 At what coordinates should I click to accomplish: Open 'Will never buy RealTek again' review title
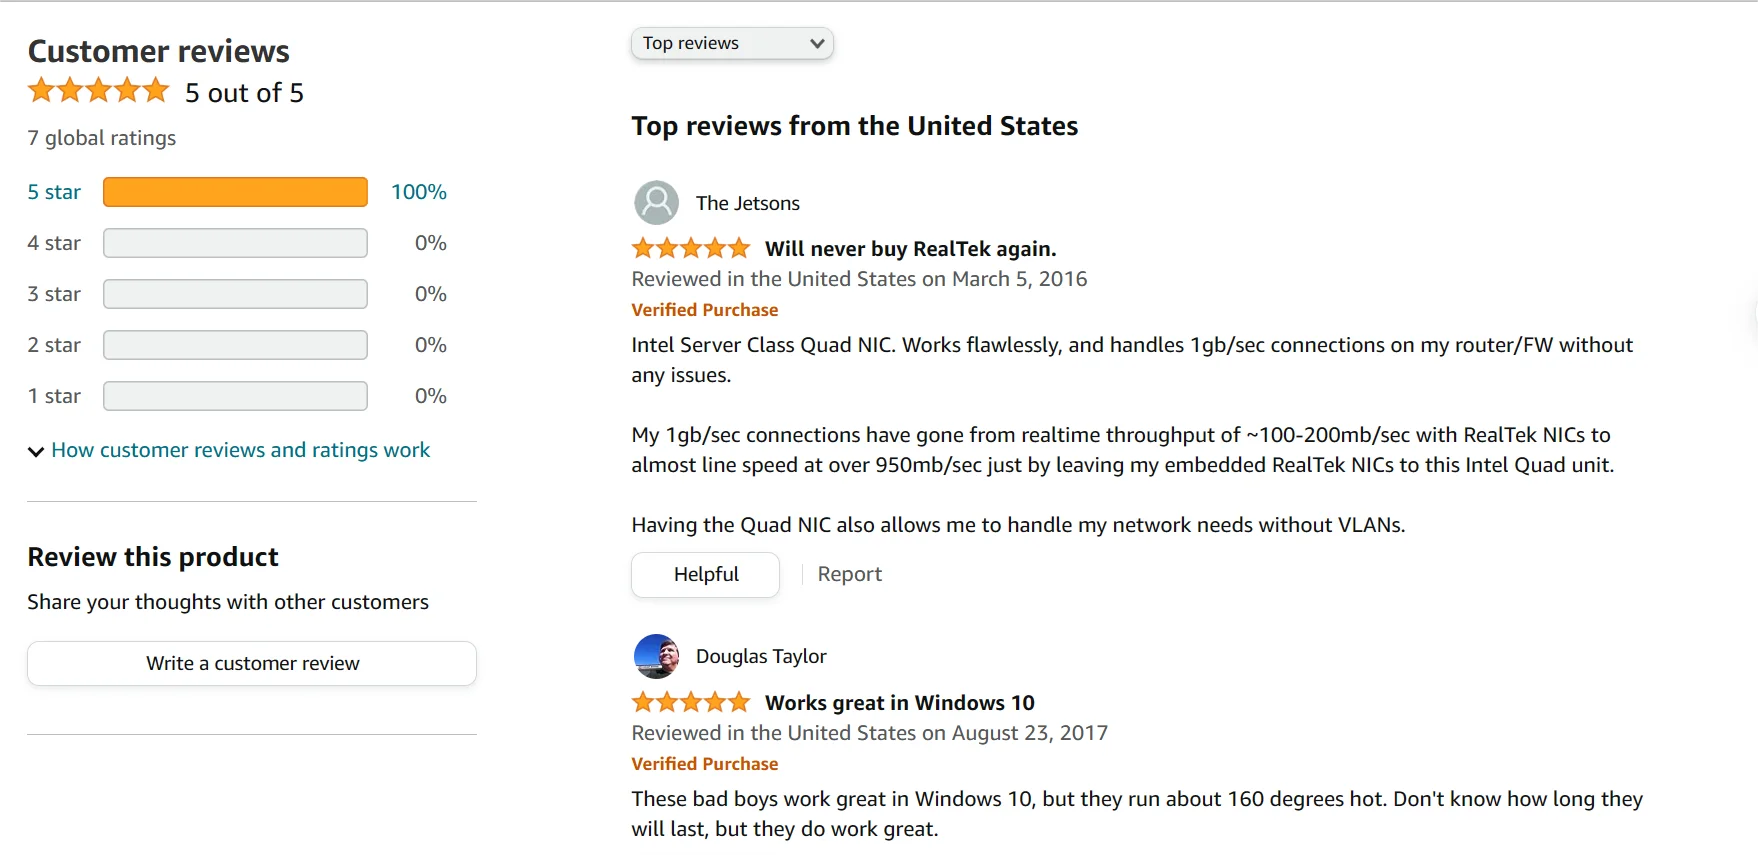[x=910, y=249]
